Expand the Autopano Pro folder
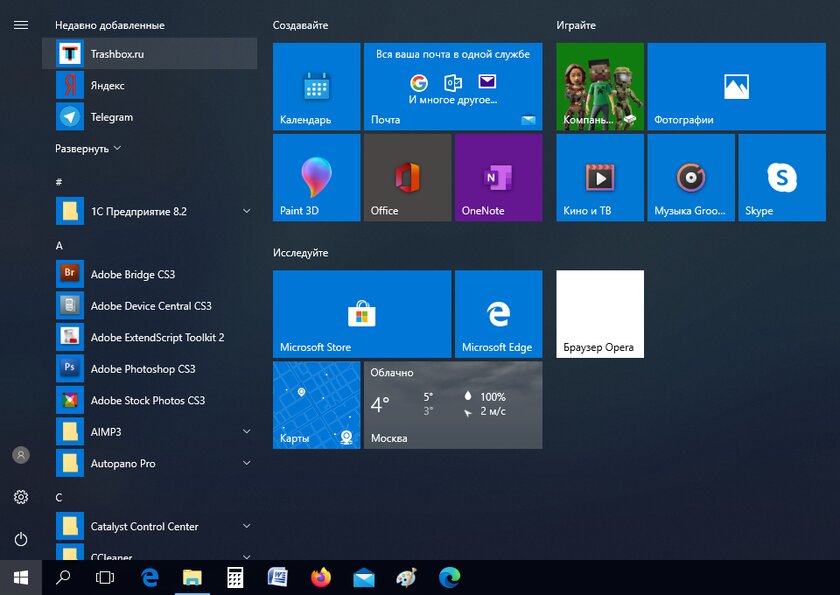This screenshot has width=840, height=595. 149,463
